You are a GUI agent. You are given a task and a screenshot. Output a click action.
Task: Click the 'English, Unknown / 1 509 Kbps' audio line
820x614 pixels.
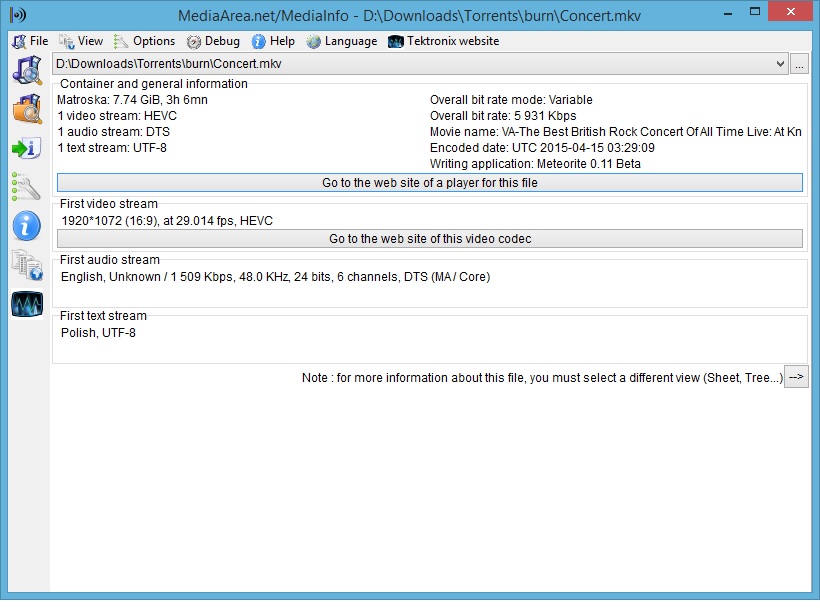point(276,277)
